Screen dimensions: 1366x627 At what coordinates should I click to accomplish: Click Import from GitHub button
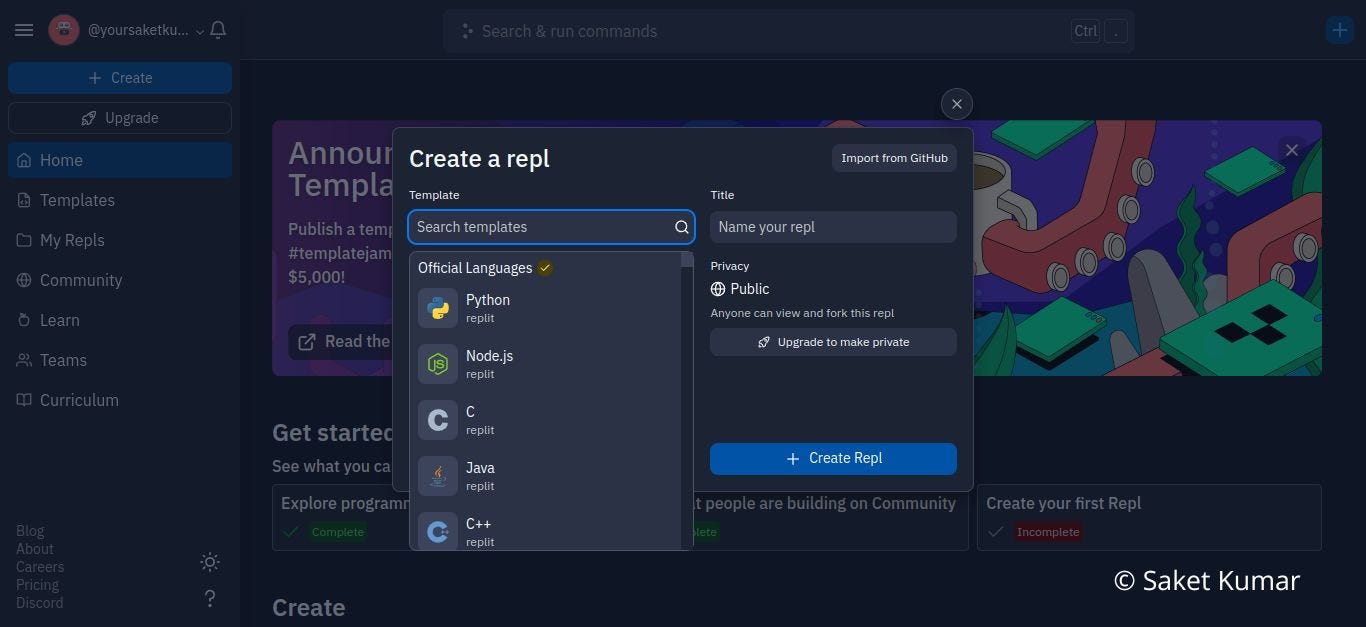[894, 158]
